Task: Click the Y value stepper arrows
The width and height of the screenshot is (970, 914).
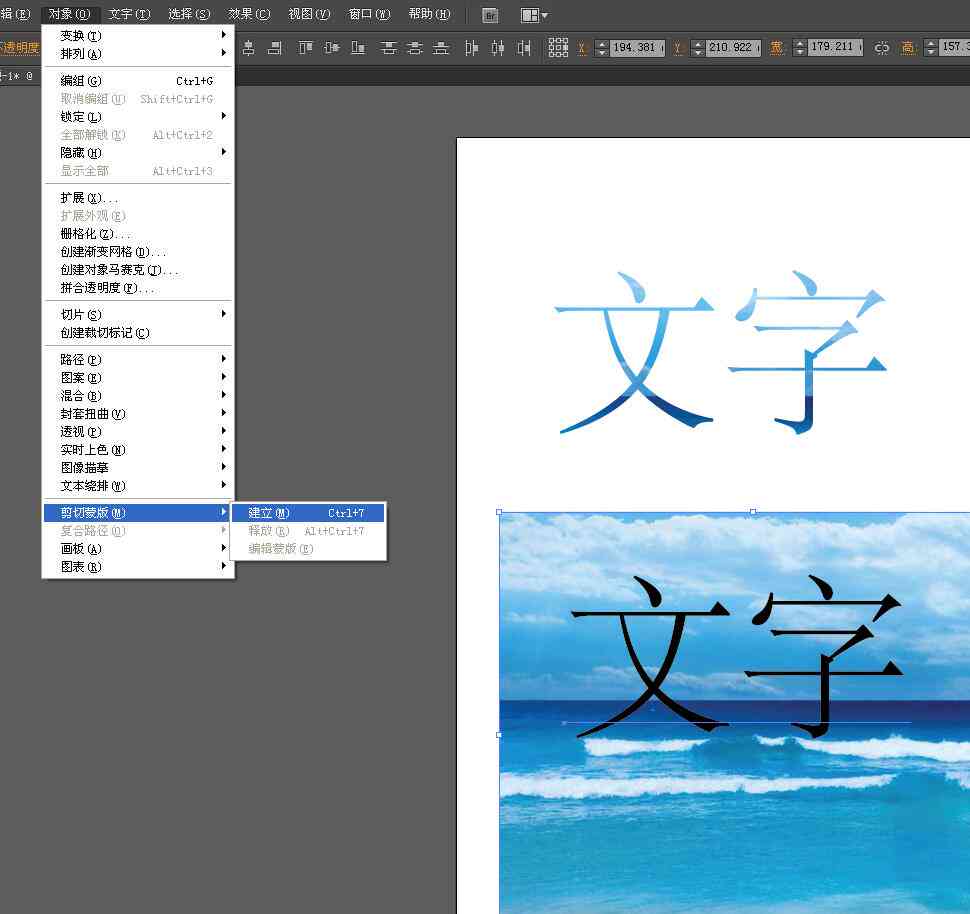Action: 698,48
